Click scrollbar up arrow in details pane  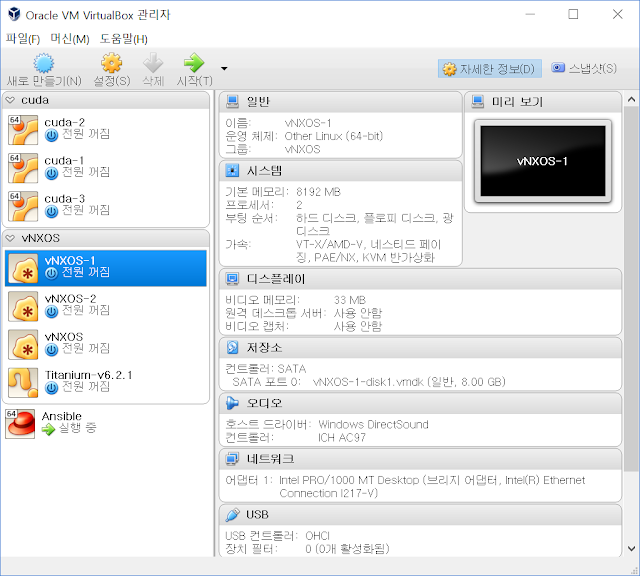point(631,99)
